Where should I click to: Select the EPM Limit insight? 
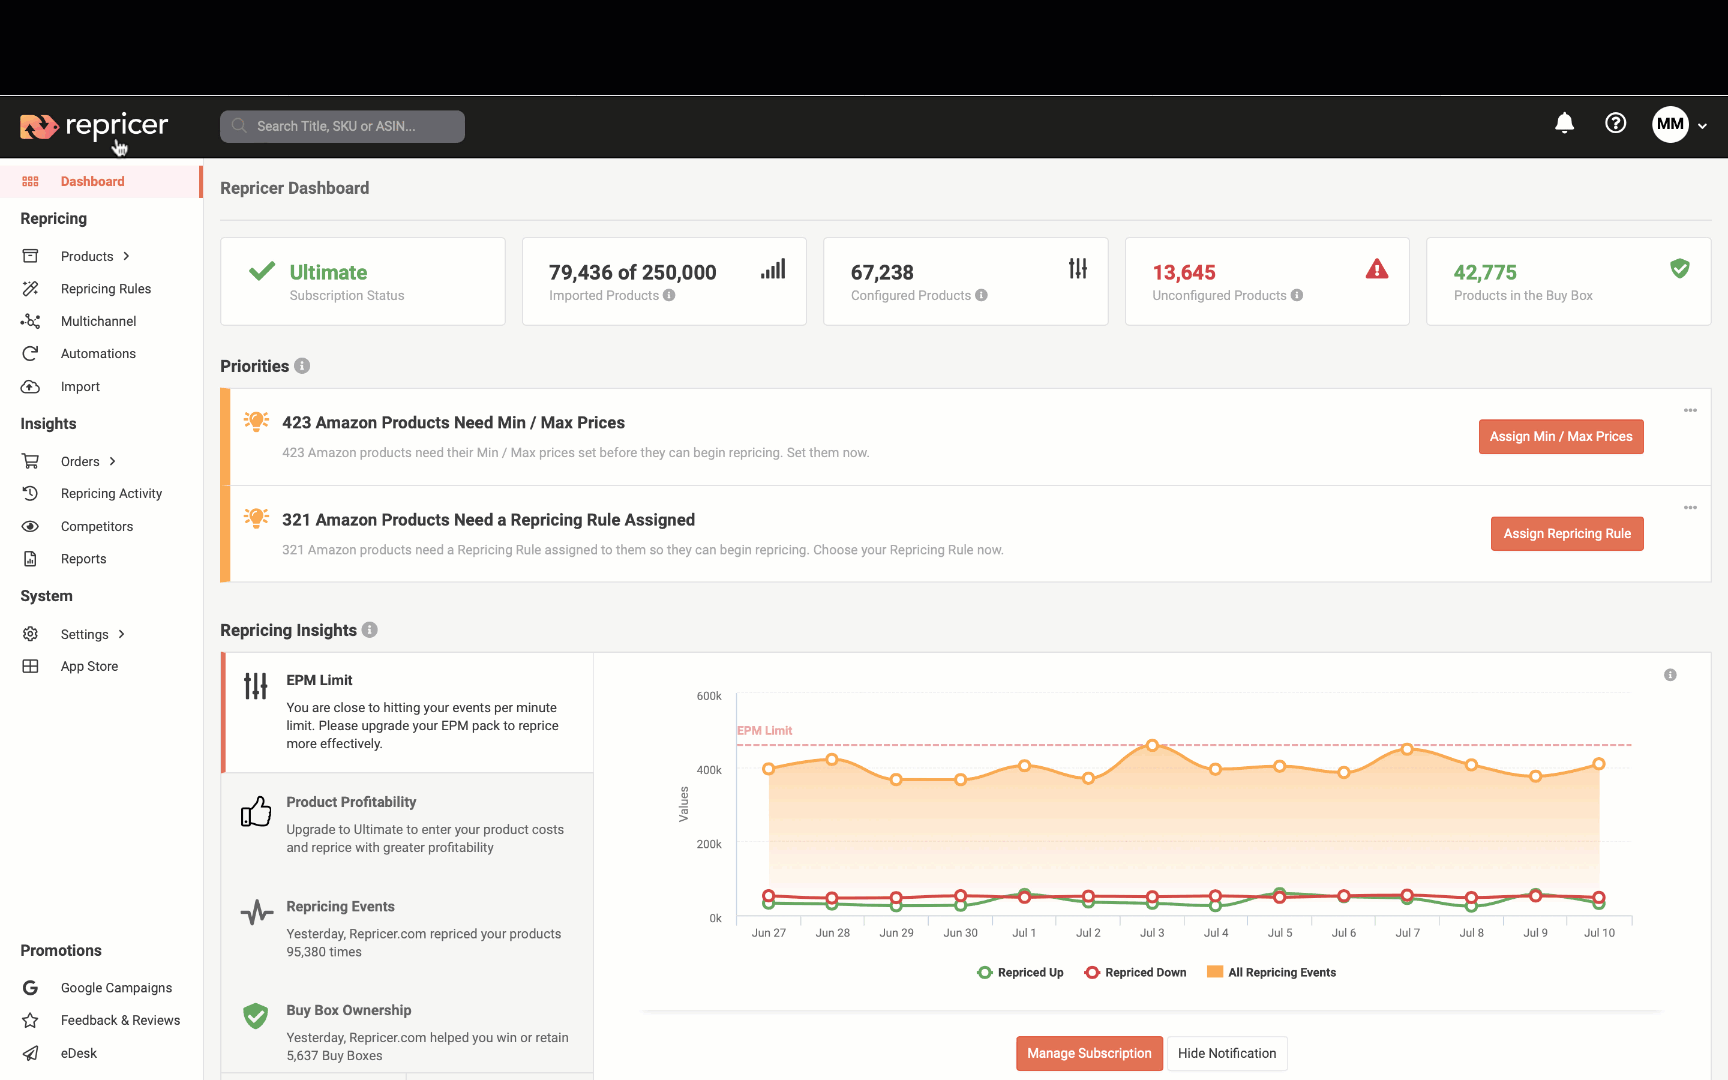408,713
